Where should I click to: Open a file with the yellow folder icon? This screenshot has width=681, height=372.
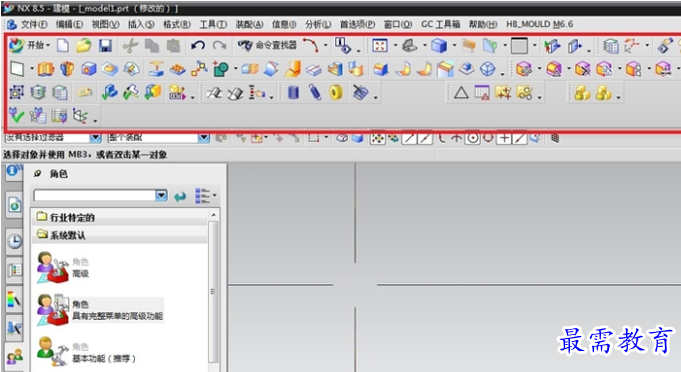click(84, 45)
